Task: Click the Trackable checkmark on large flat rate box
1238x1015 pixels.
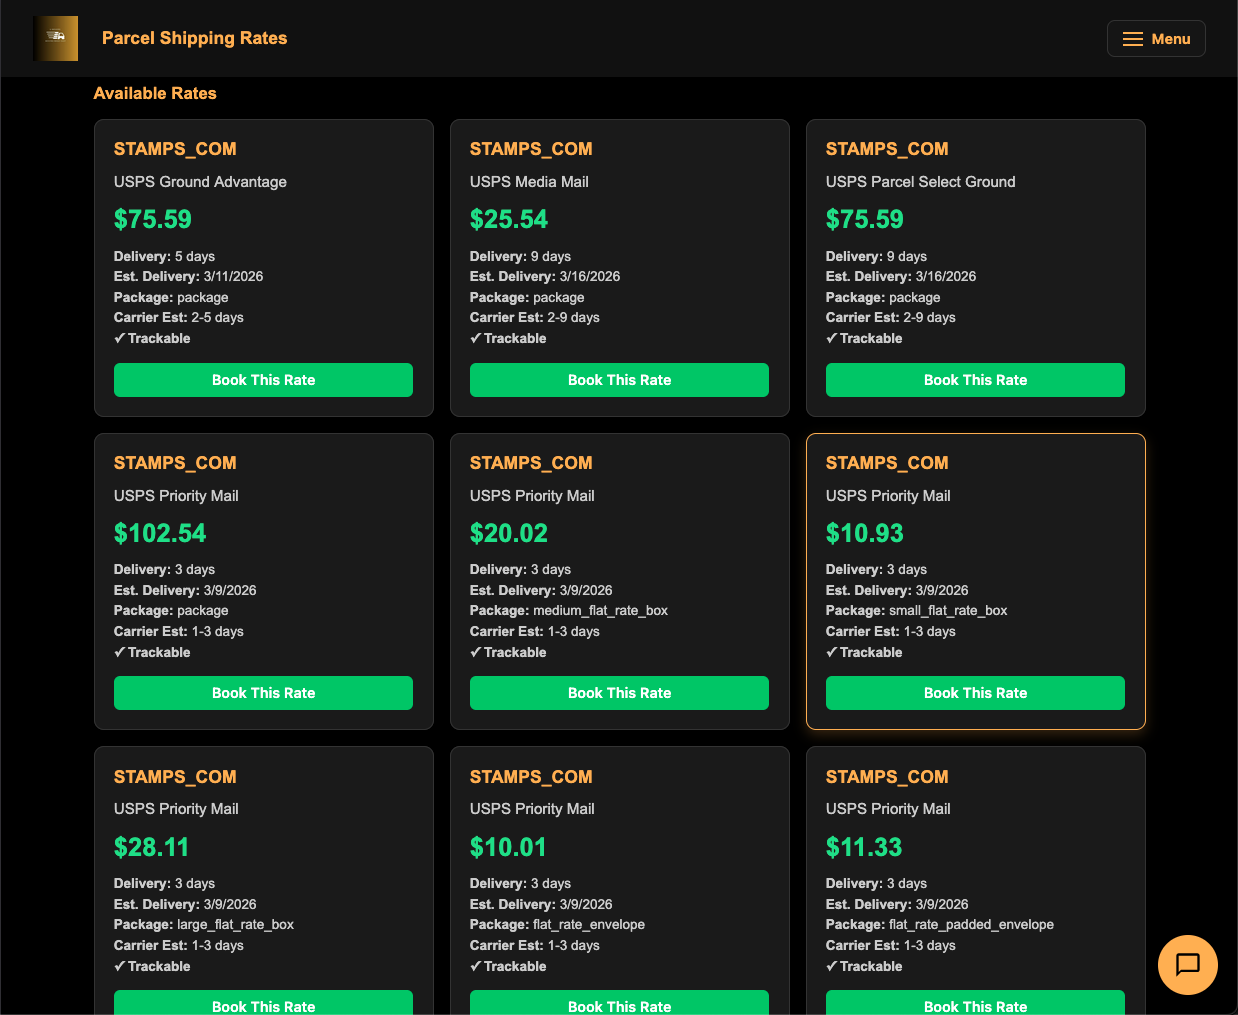Action: (152, 966)
